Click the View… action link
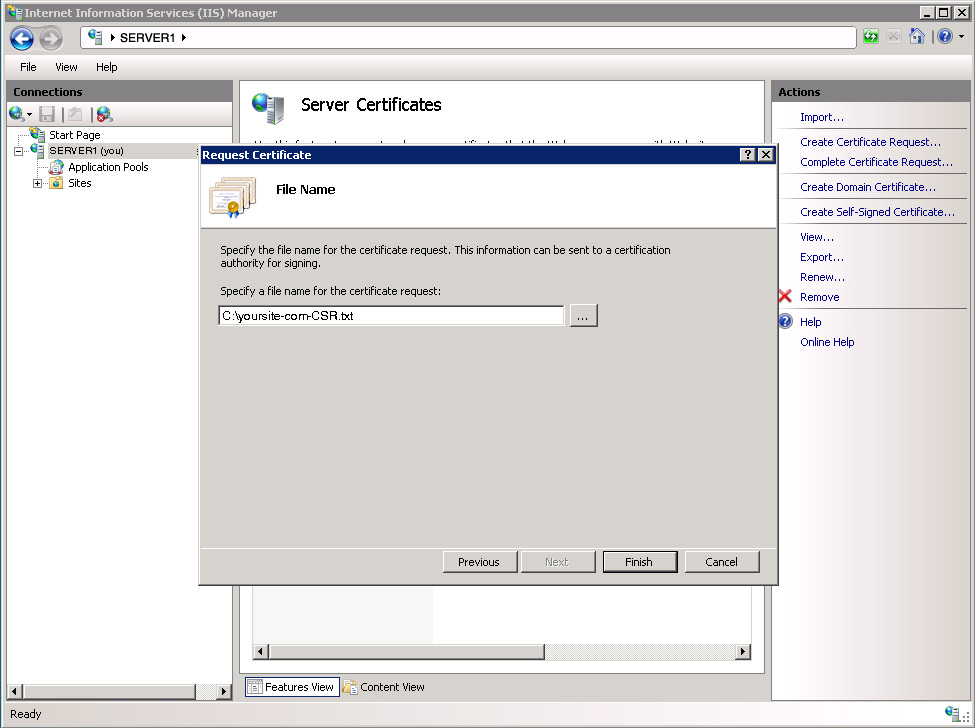Viewport: 975px width, 728px height. click(816, 237)
